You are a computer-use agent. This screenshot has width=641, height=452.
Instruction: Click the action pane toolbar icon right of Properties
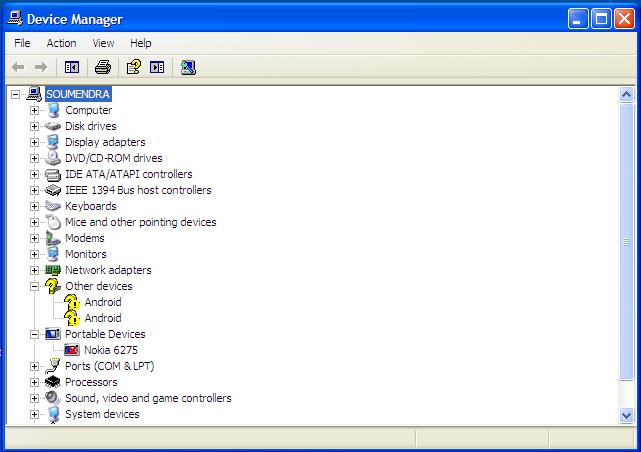(x=157, y=67)
